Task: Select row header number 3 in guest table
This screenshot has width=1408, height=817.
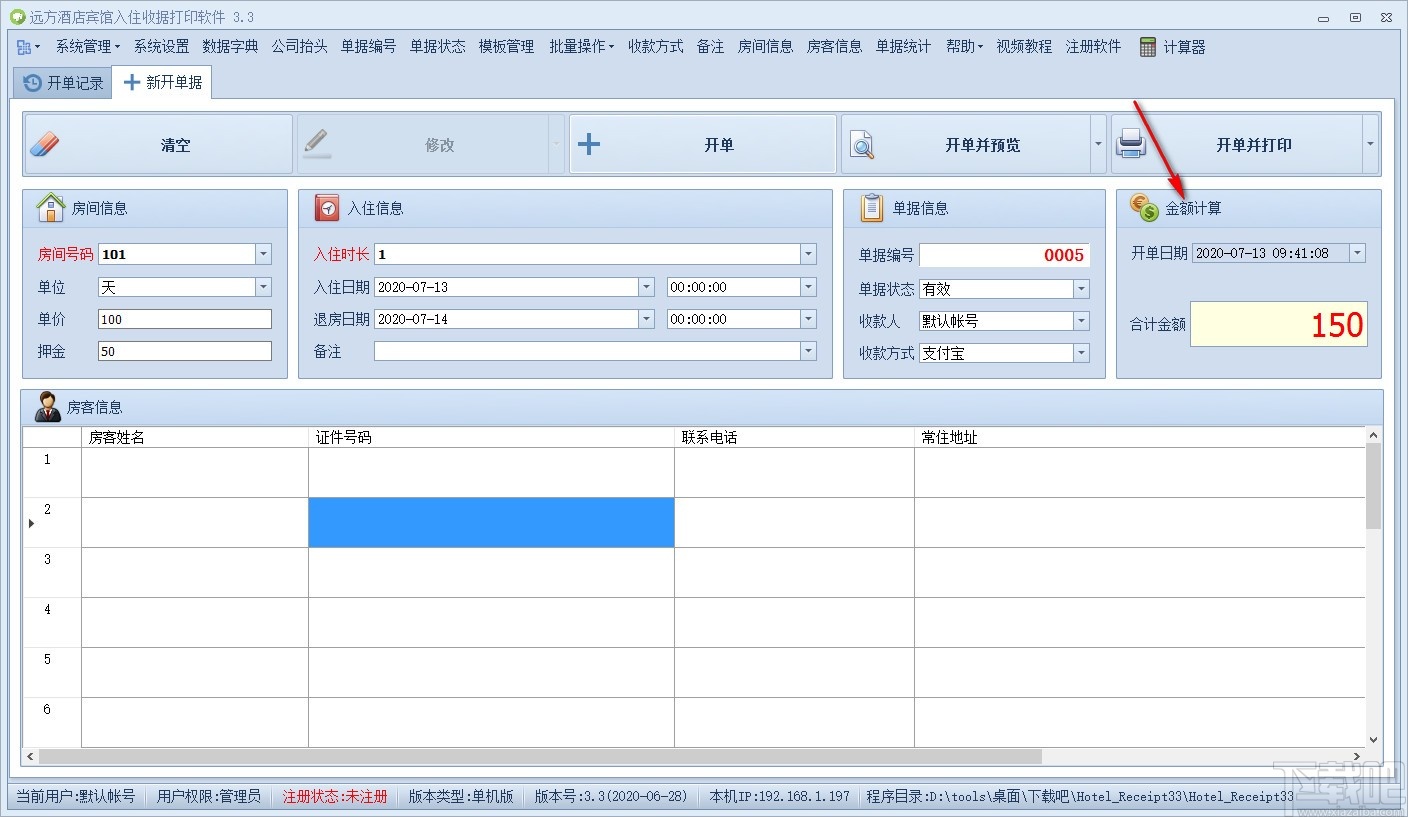Action: tap(52, 572)
